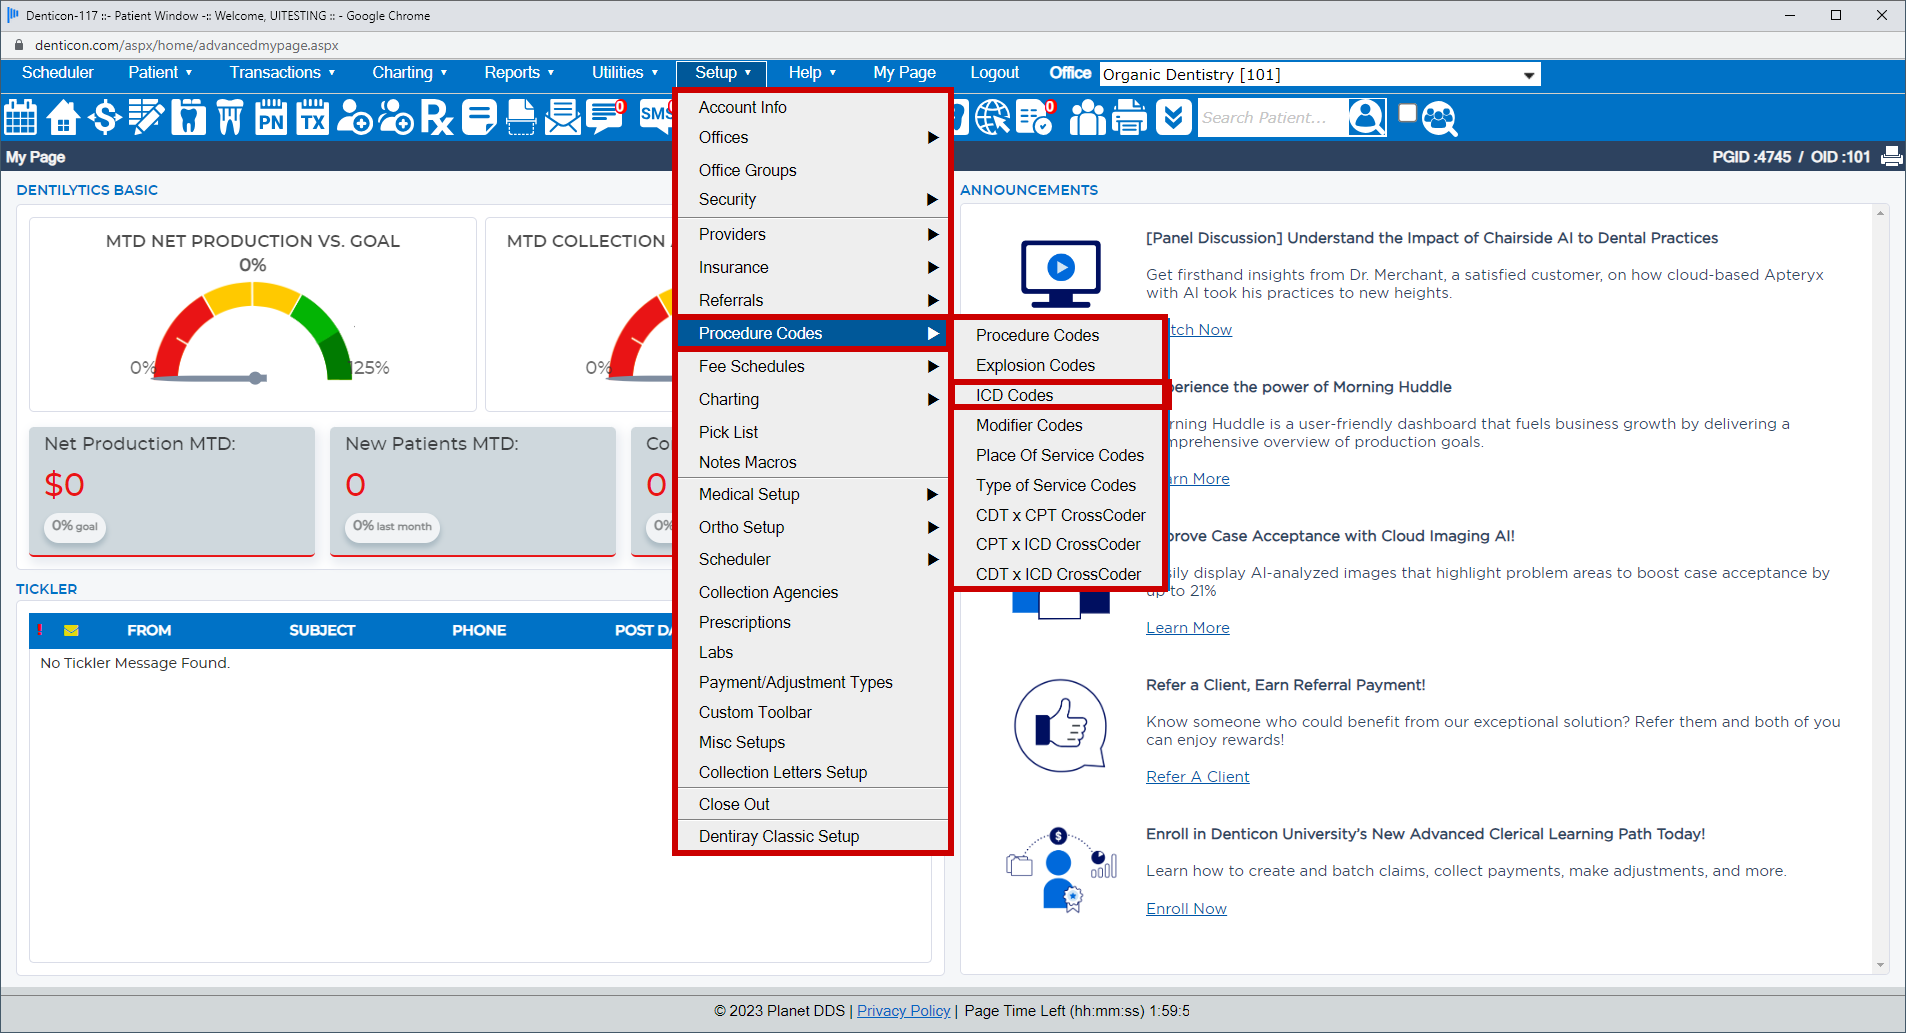Viewport: 1906px width, 1033px height.
Task: Open the dollar-sign transactions icon
Action: tap(104, 117)
